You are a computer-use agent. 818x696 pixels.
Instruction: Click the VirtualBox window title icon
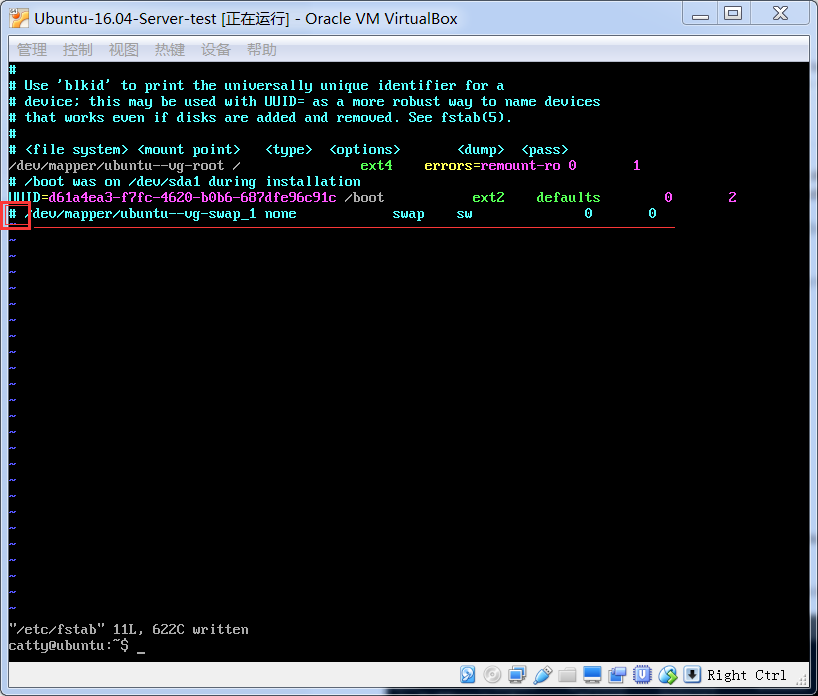coord(19,18)
